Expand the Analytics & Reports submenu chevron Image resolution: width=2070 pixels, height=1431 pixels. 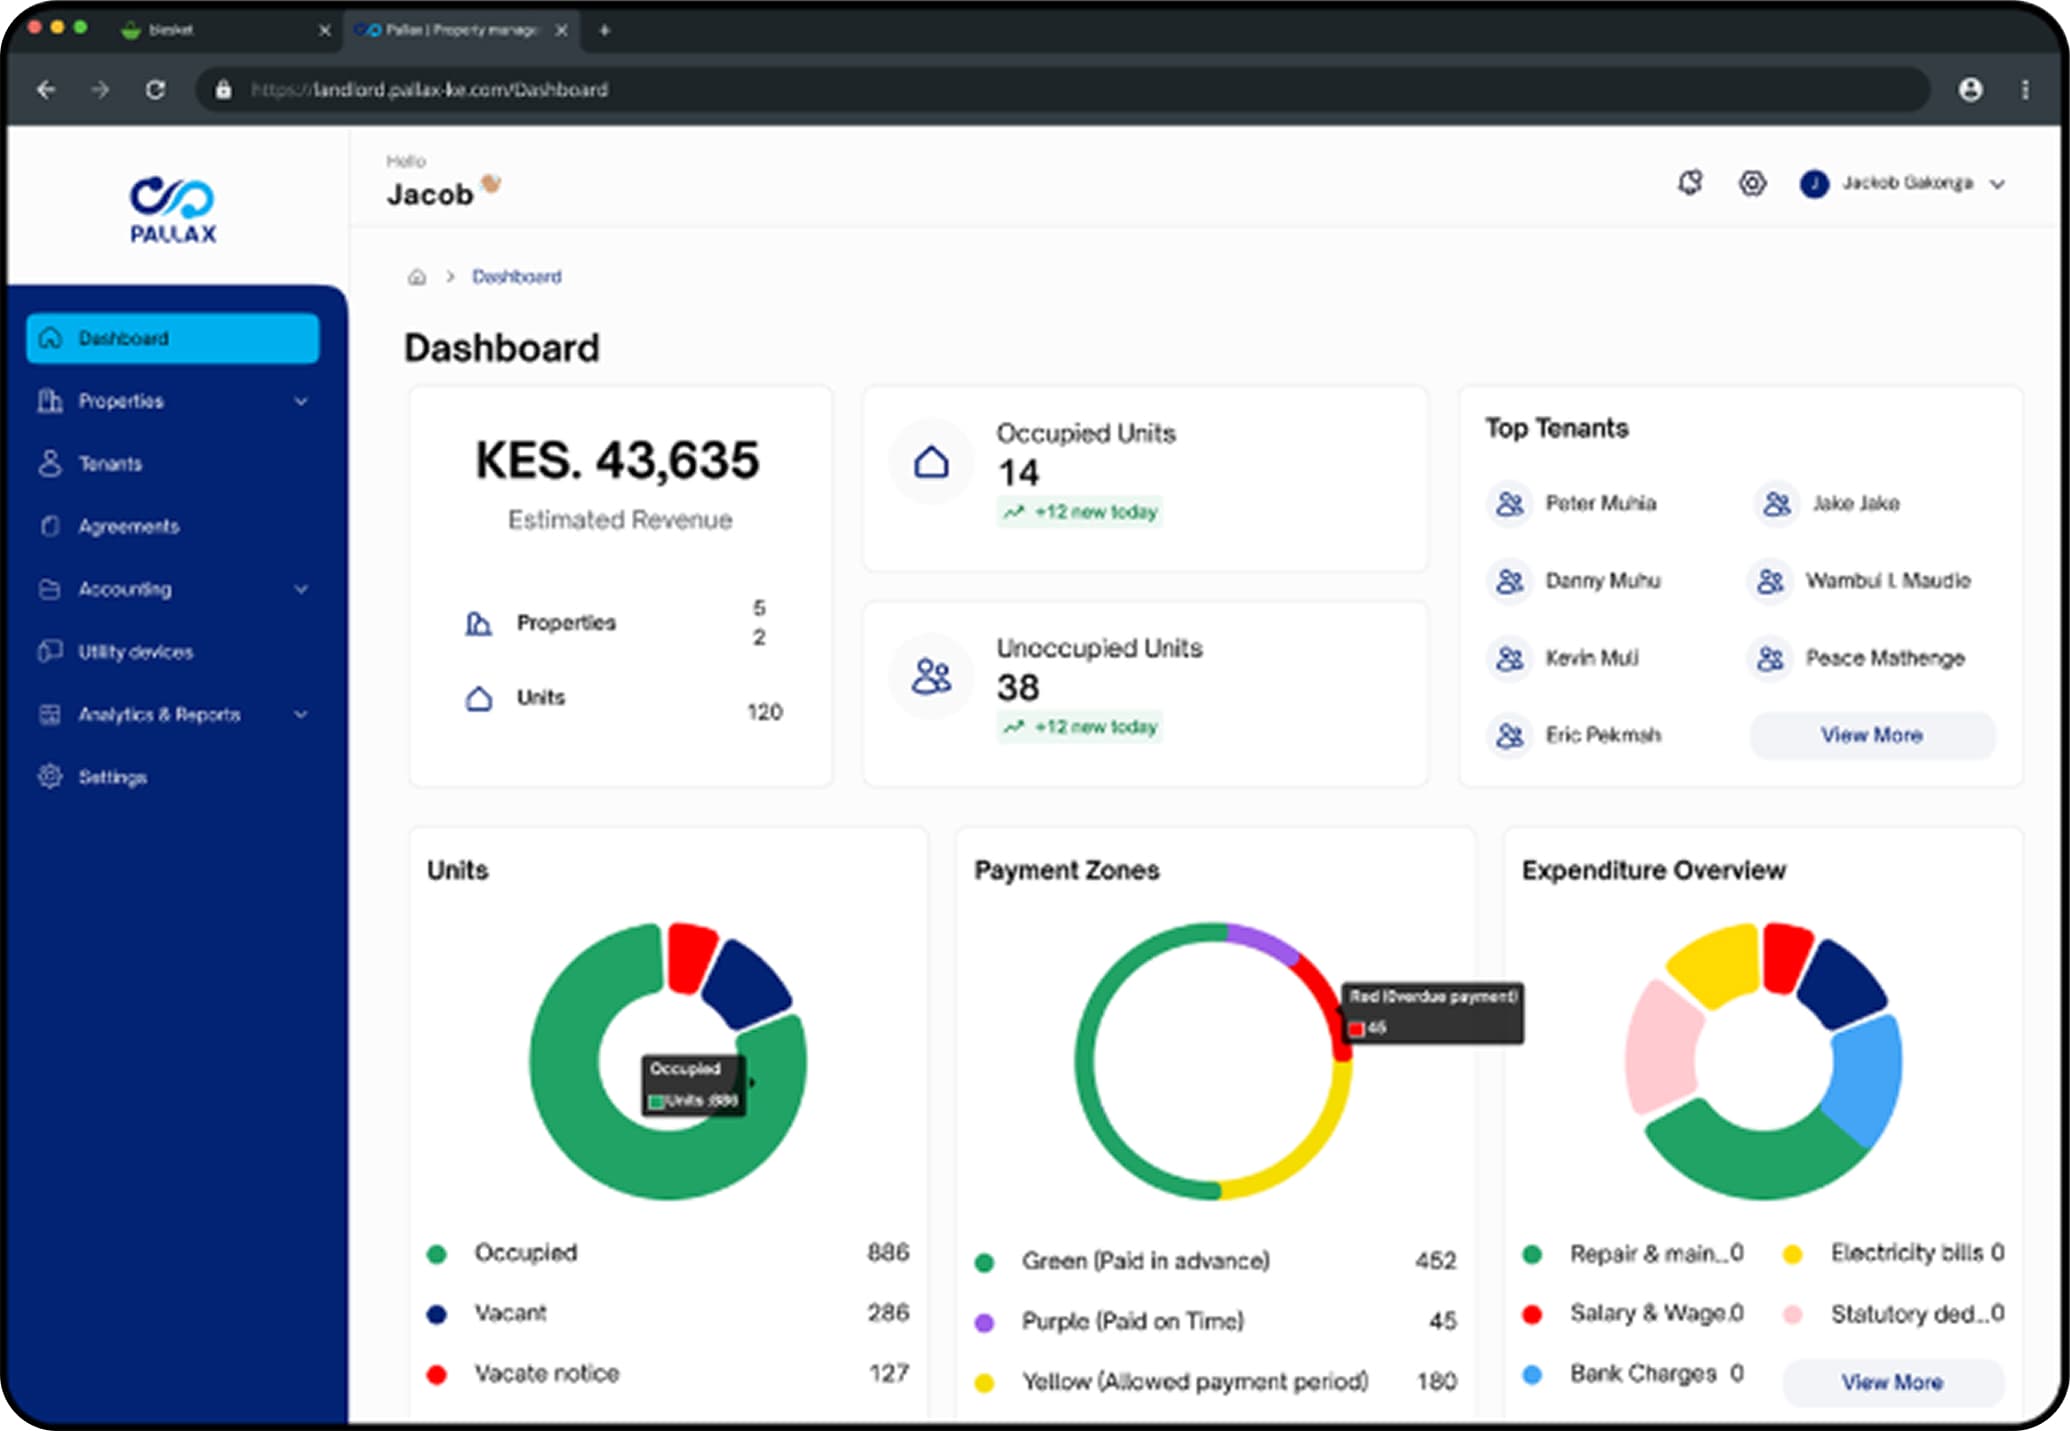click(x=301, y=714)
